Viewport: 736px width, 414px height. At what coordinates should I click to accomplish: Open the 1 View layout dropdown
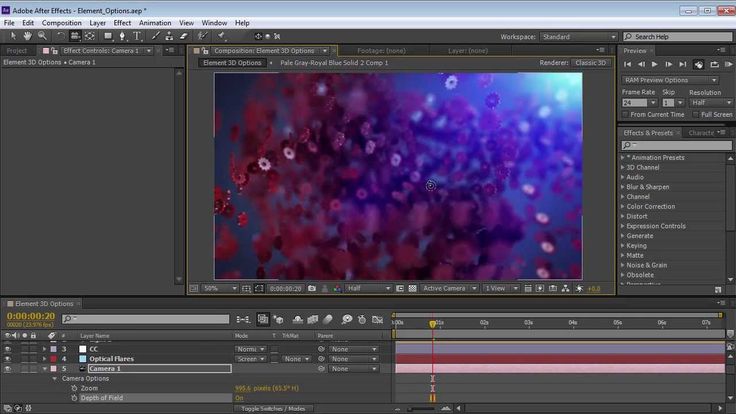coord(501,288)
